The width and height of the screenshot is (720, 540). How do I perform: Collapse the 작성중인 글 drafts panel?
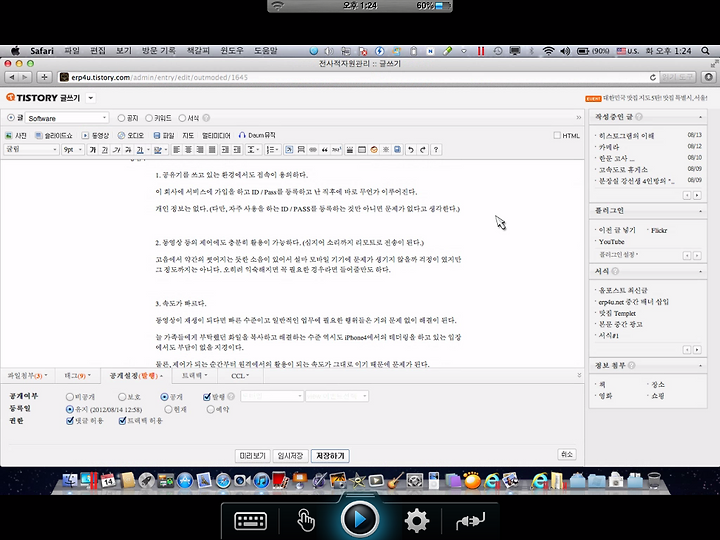tap(700, 118)
